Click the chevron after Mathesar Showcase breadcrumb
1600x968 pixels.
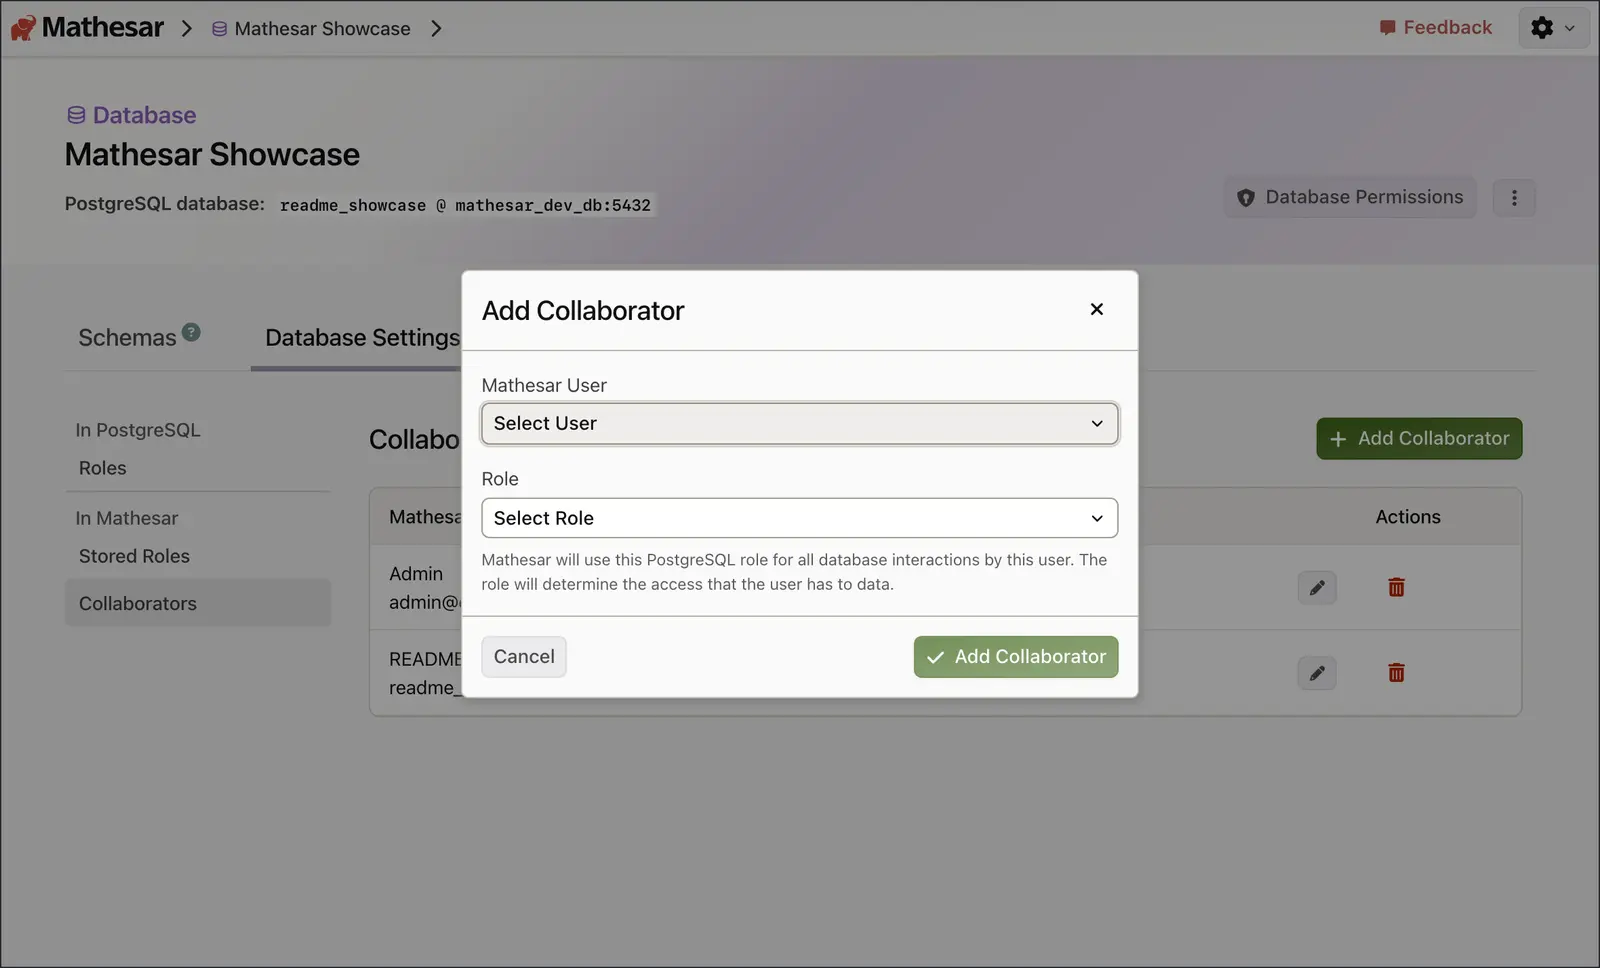pos(436,29)
